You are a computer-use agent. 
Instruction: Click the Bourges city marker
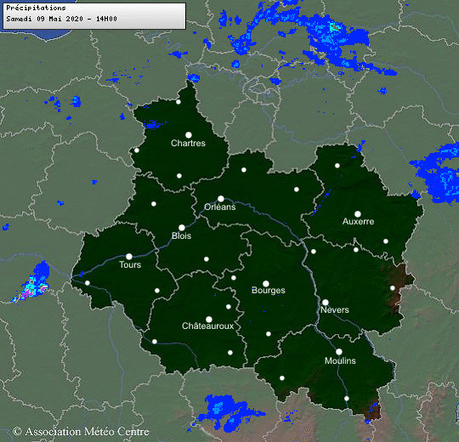[266, 284]
